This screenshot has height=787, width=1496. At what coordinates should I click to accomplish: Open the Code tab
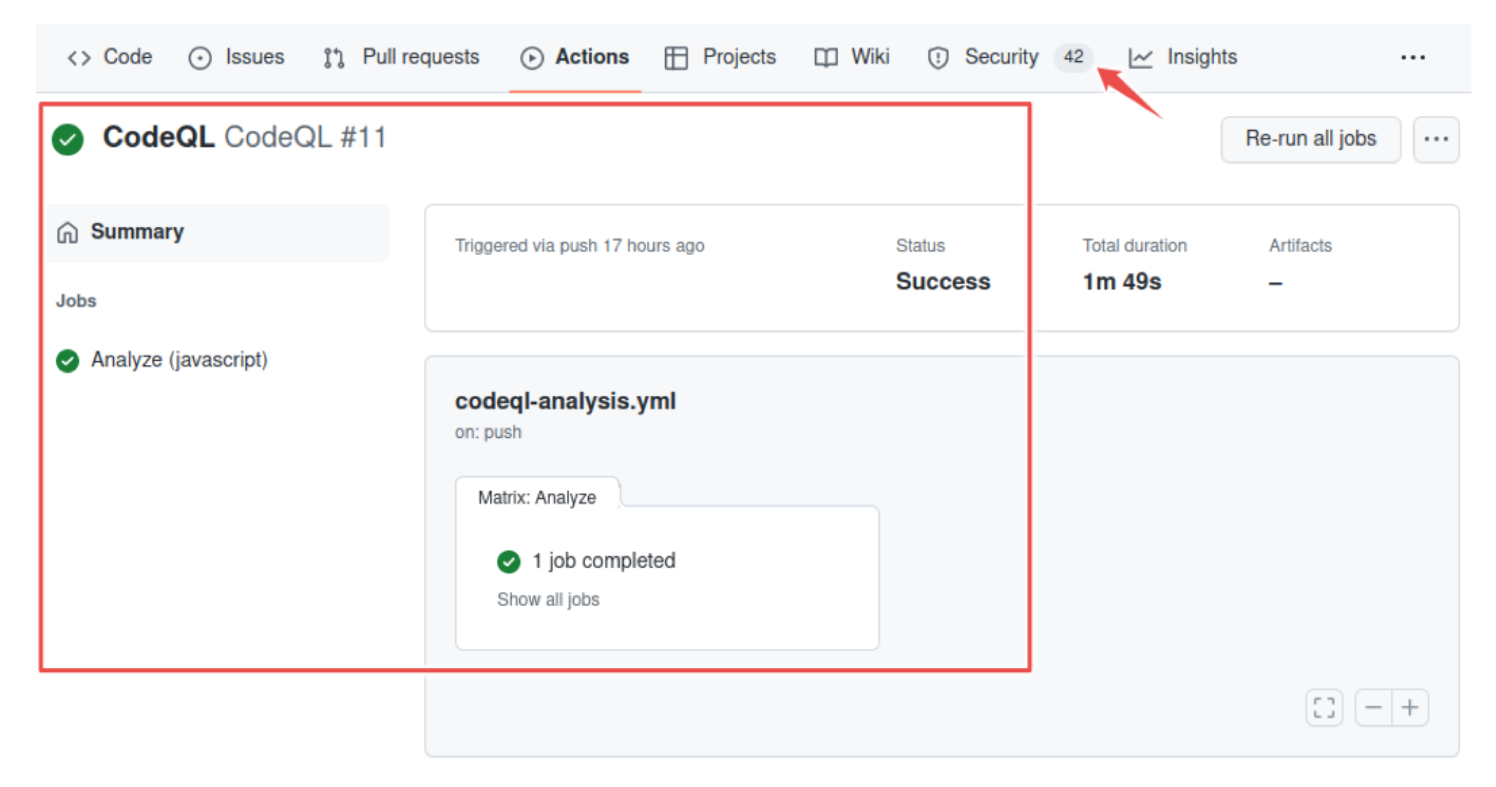tap(110, 57)
